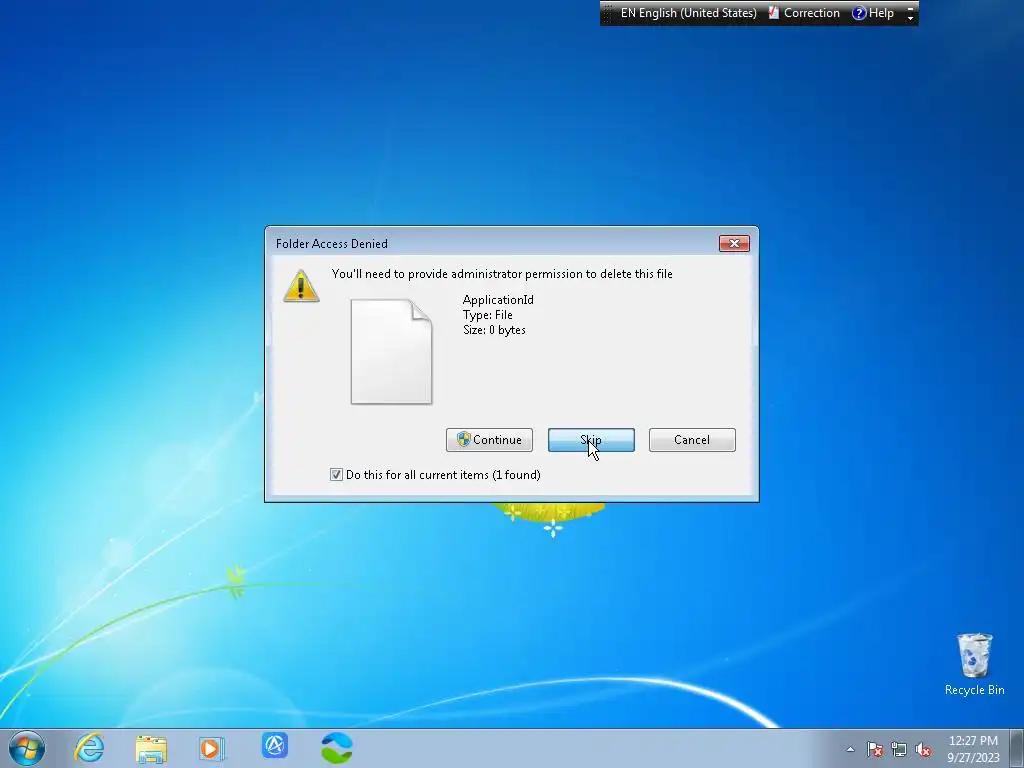Click EN English (United States) language button
Screen dimensions: 1024x768
(688, 13)
